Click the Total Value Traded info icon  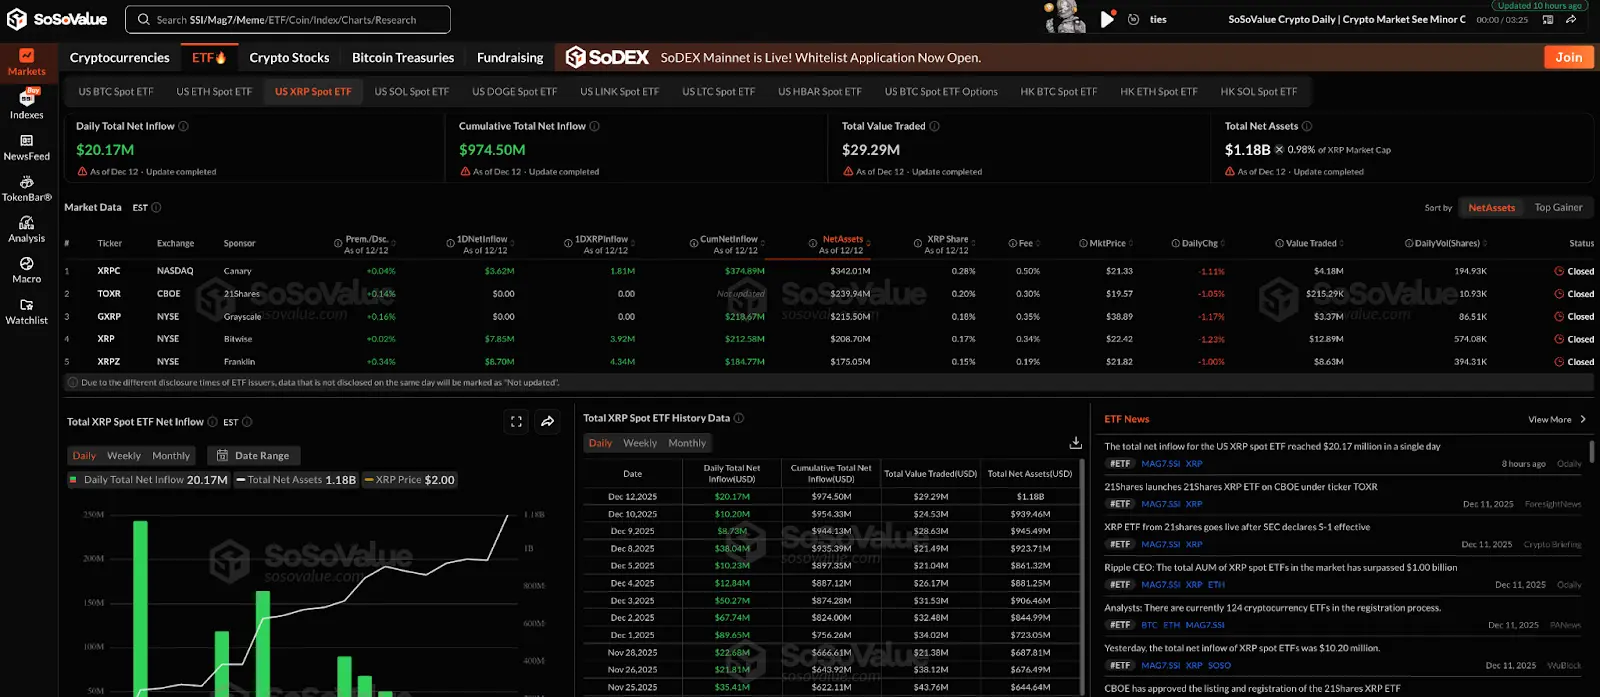(935, 126)
